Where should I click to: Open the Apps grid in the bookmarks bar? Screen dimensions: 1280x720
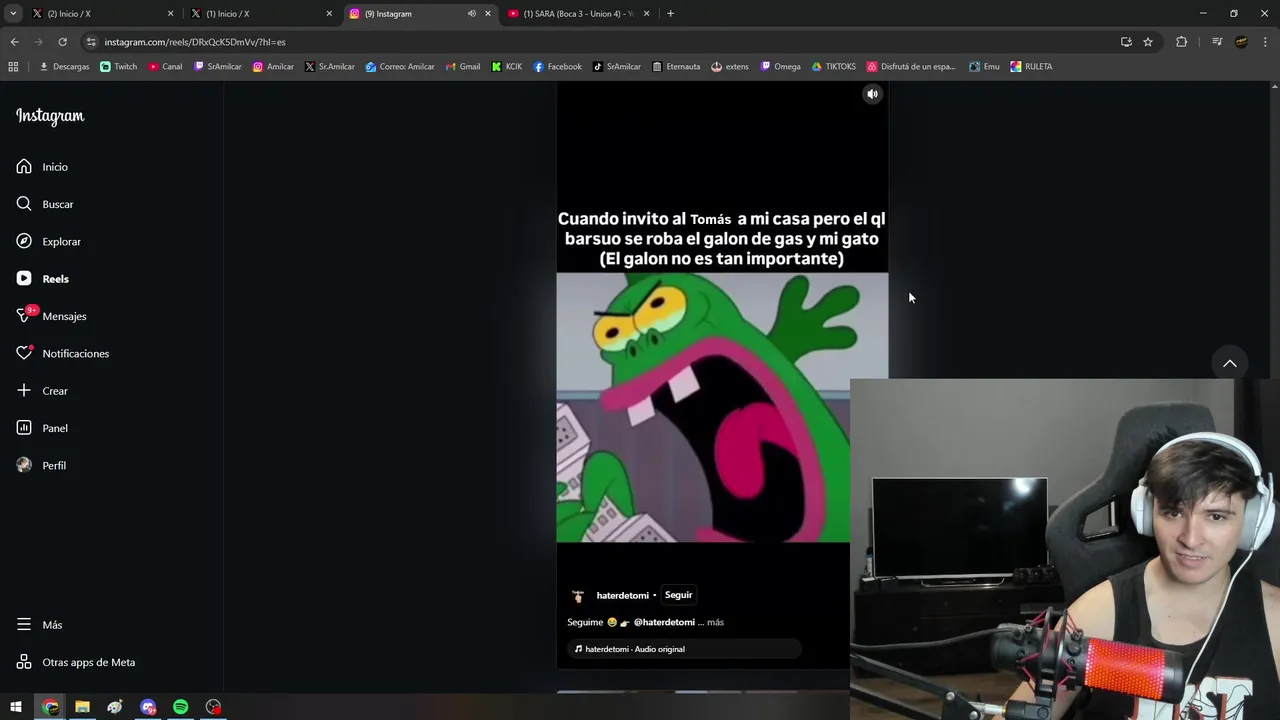pos(13,67)
